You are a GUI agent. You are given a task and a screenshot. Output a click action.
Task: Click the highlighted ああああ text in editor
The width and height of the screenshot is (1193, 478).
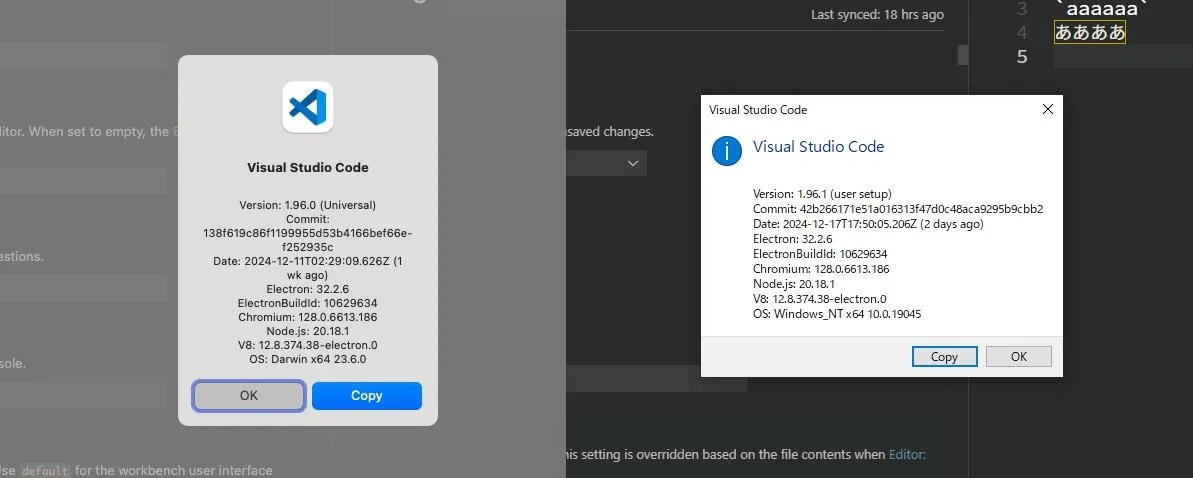pos(1090,32)
